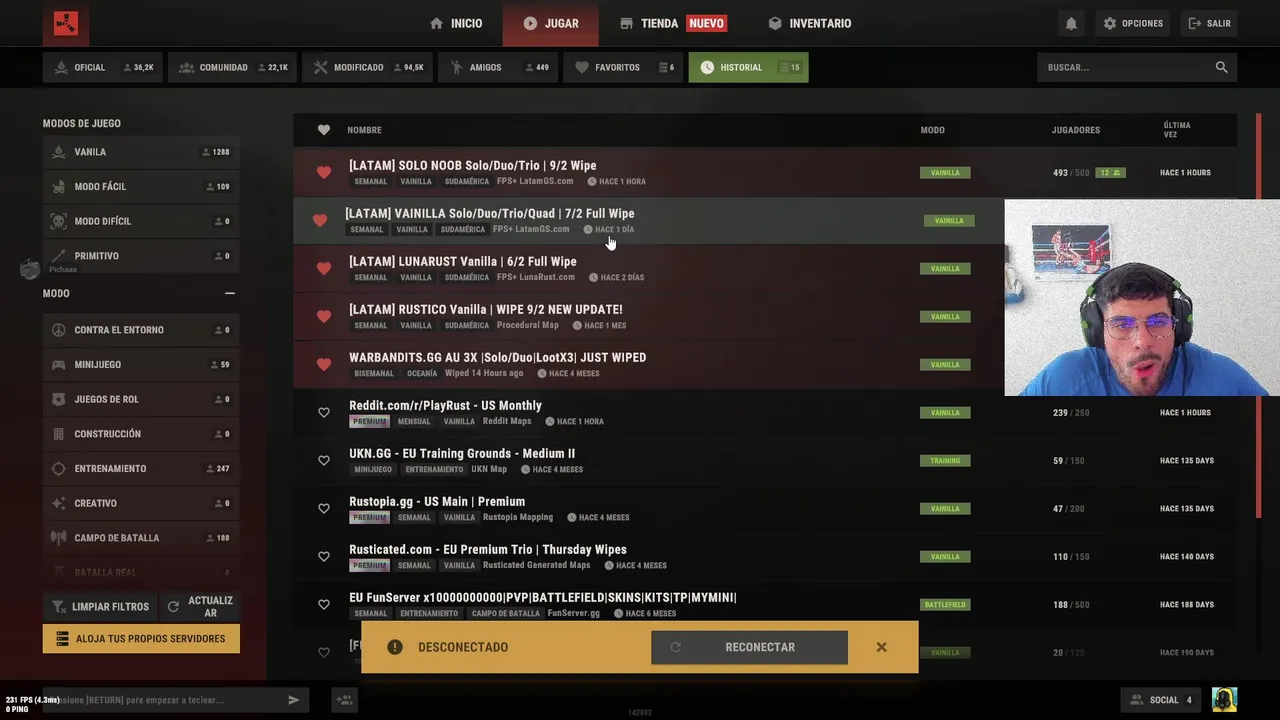The height and width of the screenshot is (720, 1280).
Task: Click the RECONECTAR button
Action: [x=749, y=647]
